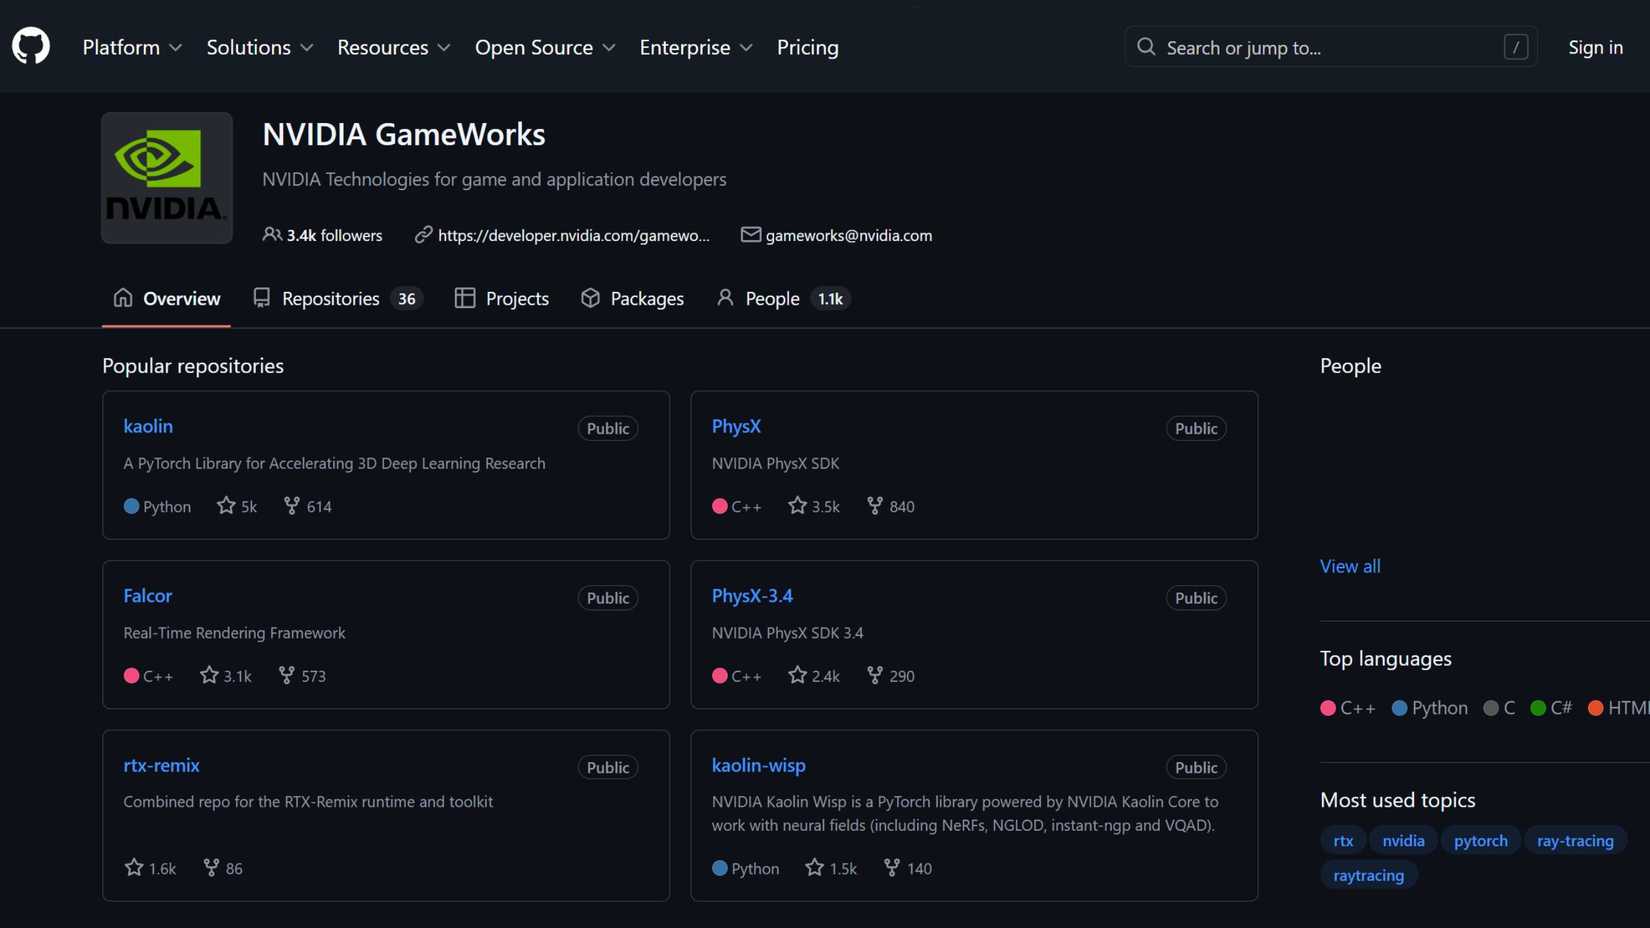This screenshot has height=928, width=1650.
Task: Select the raytracing topic tag
Action: pyautogui.click(x=1369, y=875)
